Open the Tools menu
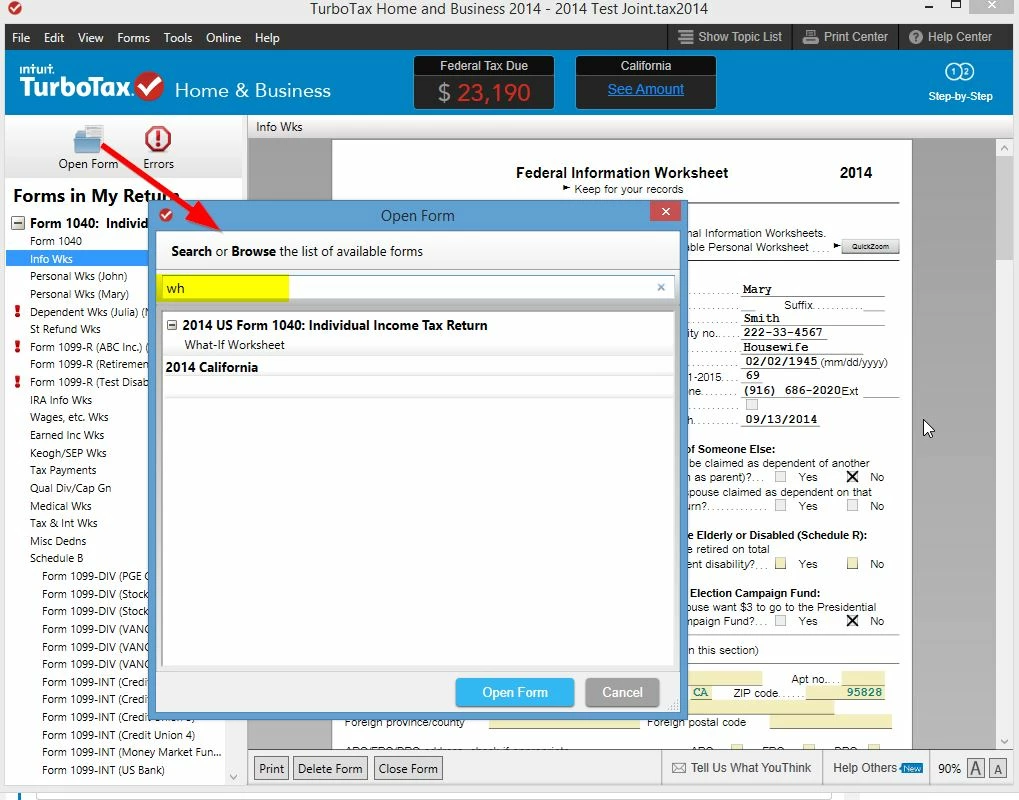 pyautogui.click(x=177, y=38)
